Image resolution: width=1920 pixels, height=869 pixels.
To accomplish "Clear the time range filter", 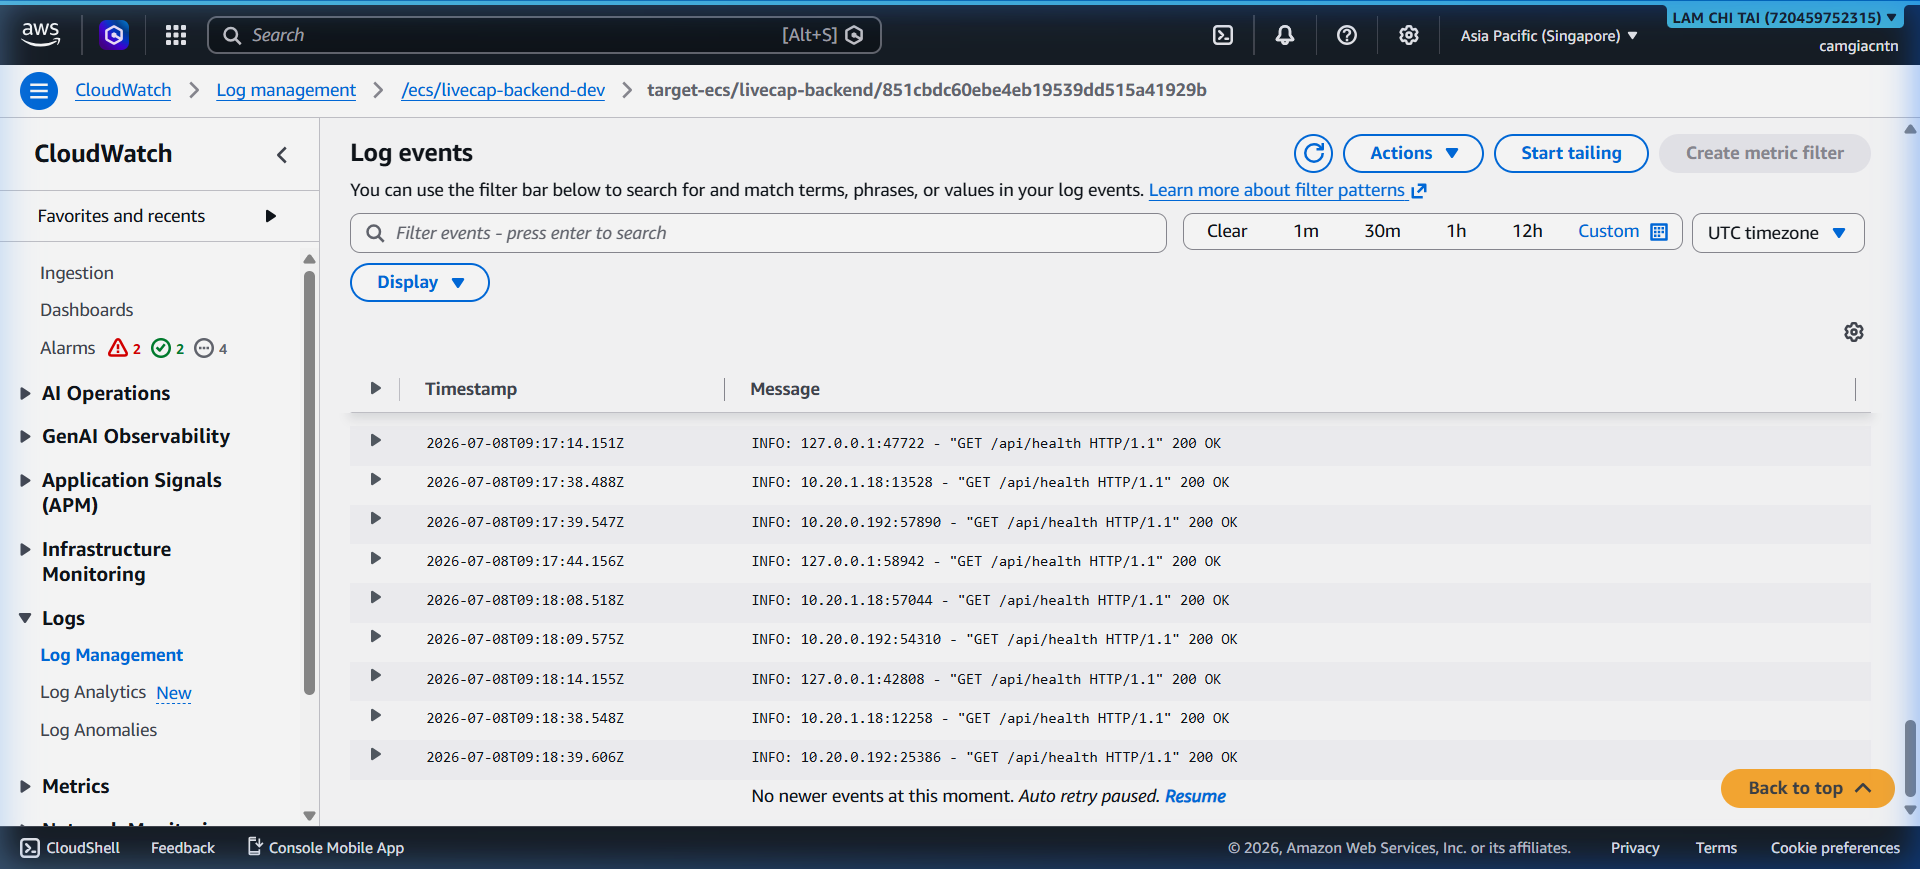I will [x=1227, y=231].
